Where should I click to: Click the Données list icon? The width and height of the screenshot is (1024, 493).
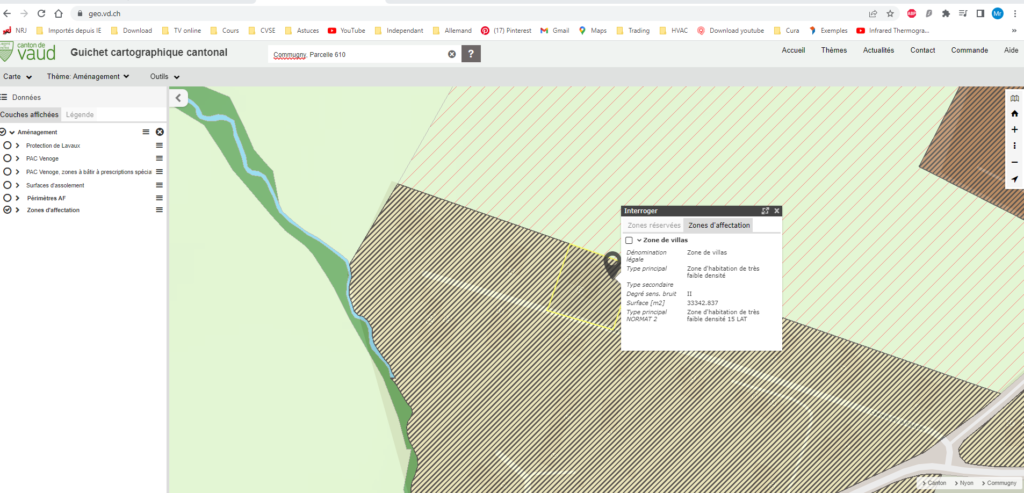tap(4, 97)
